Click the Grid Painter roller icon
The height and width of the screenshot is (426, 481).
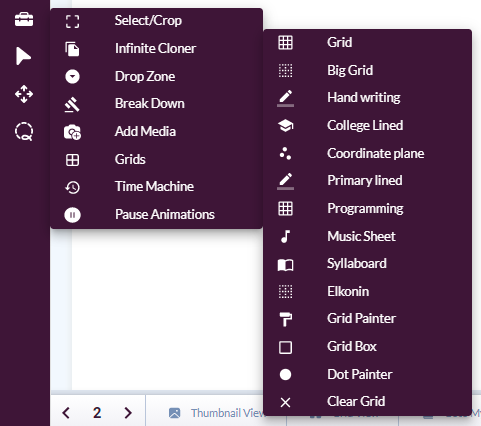click(285, 319)
